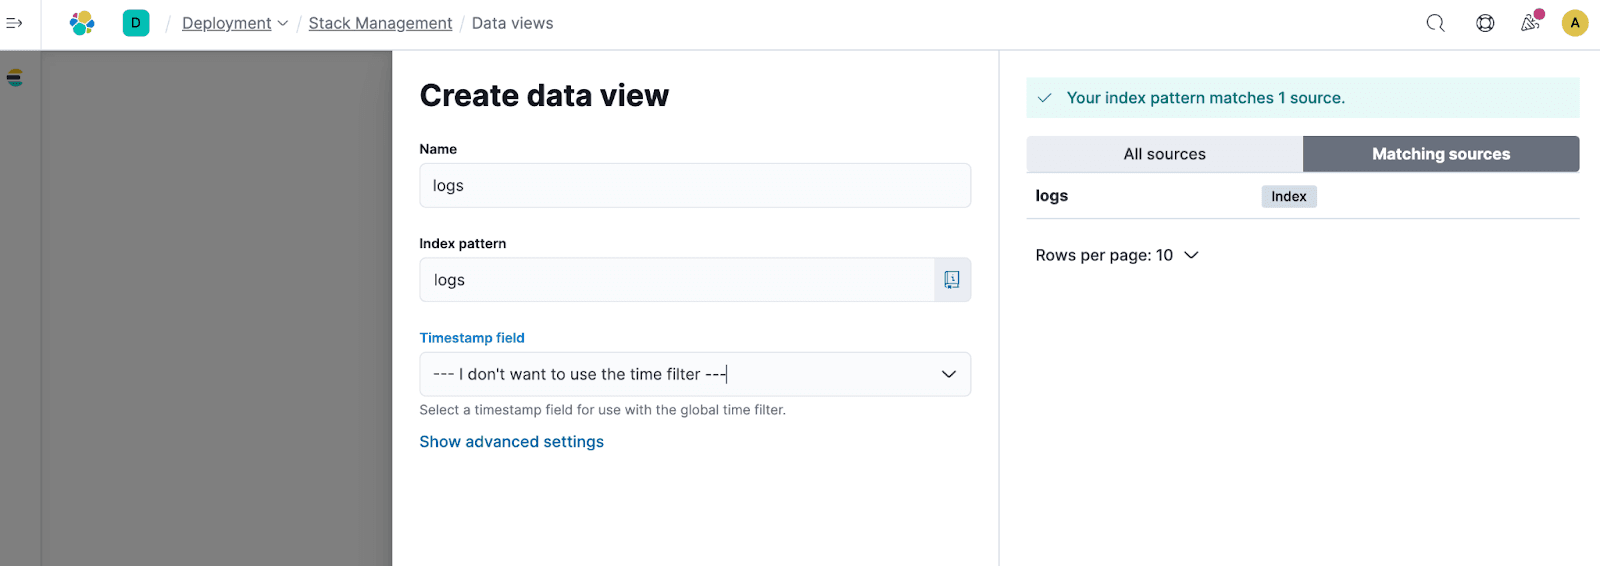Click the Index badge beside logs
This screenshot has height=566, width=1600.
click(1288, 196)
